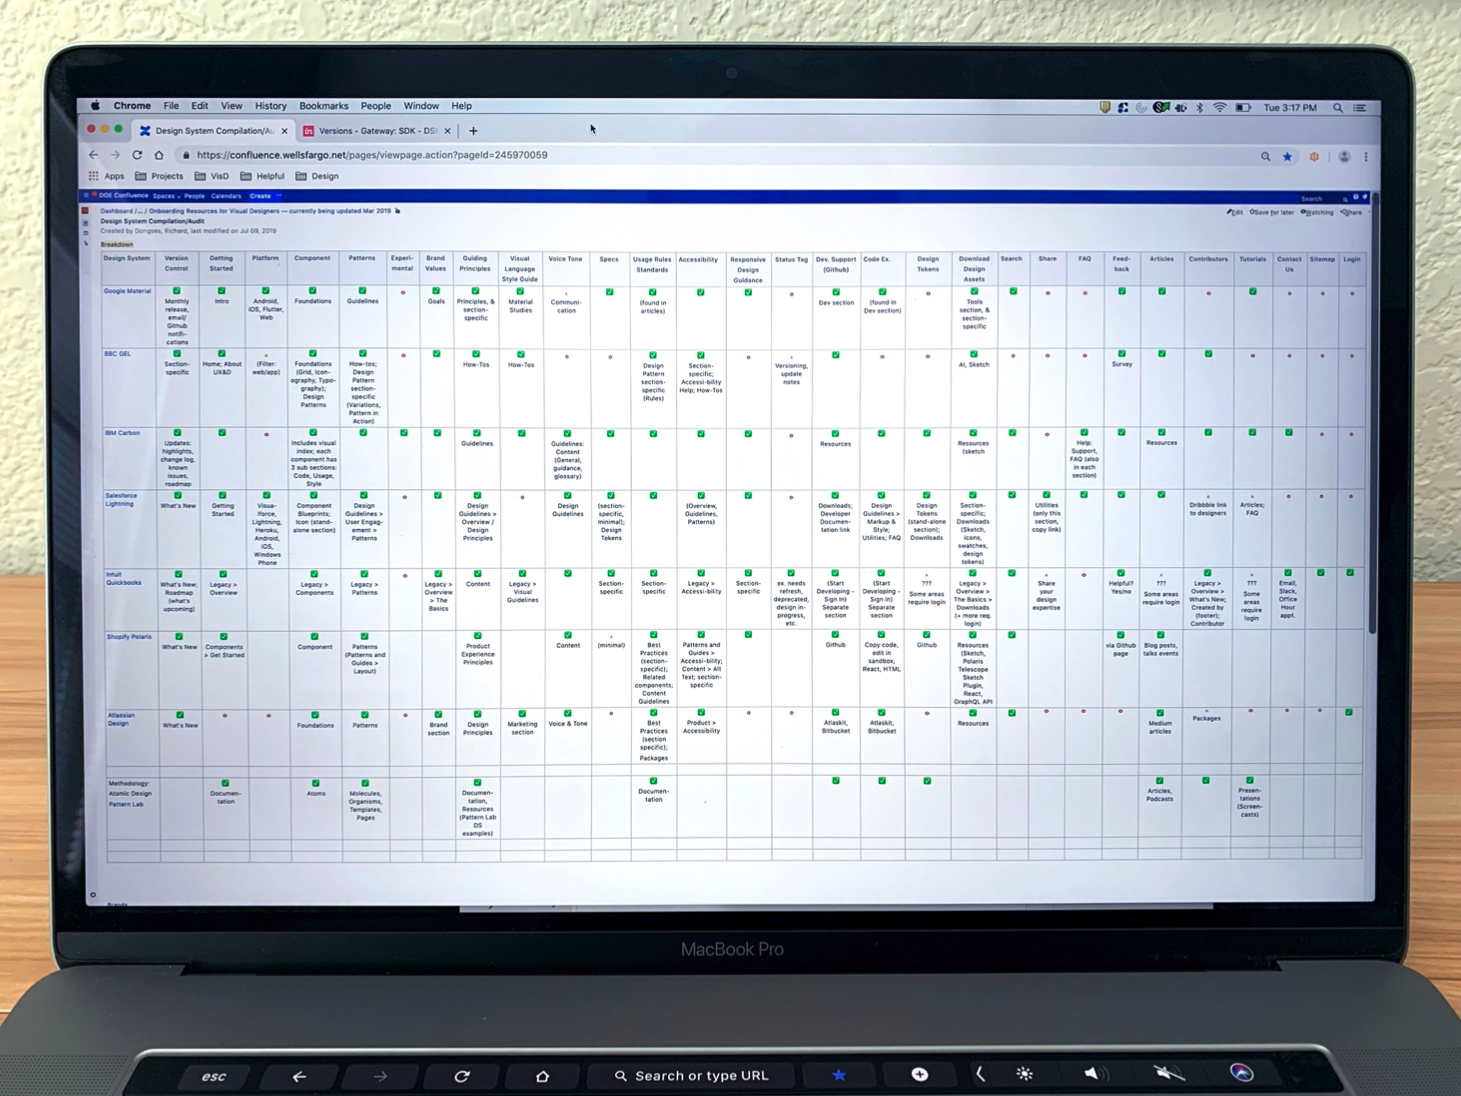Click the Shopify Polaris Search checkmark
1461x1096 pixels.
click(1012, 634)
